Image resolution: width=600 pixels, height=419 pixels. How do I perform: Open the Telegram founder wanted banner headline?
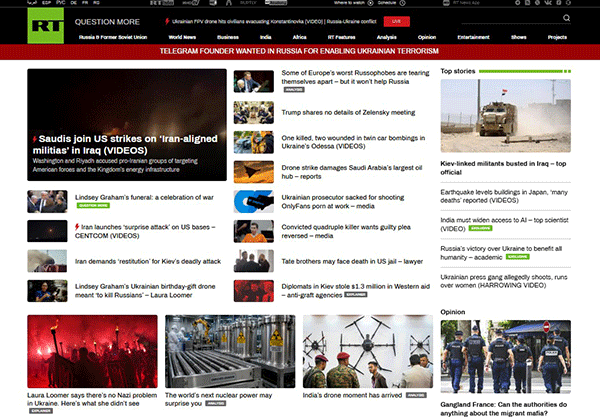(299, 51)
